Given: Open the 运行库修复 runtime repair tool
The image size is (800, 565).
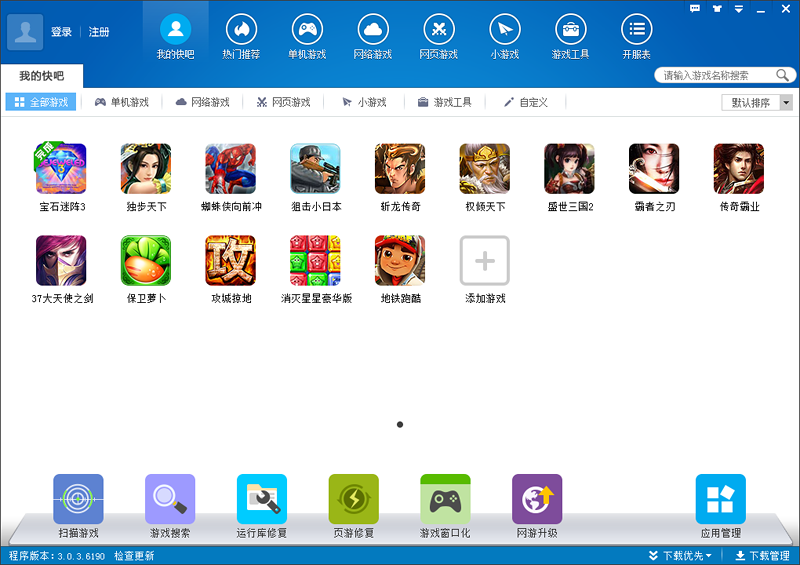Looking at the screenshot, I should pyautogui.click(x=262, y=500).
